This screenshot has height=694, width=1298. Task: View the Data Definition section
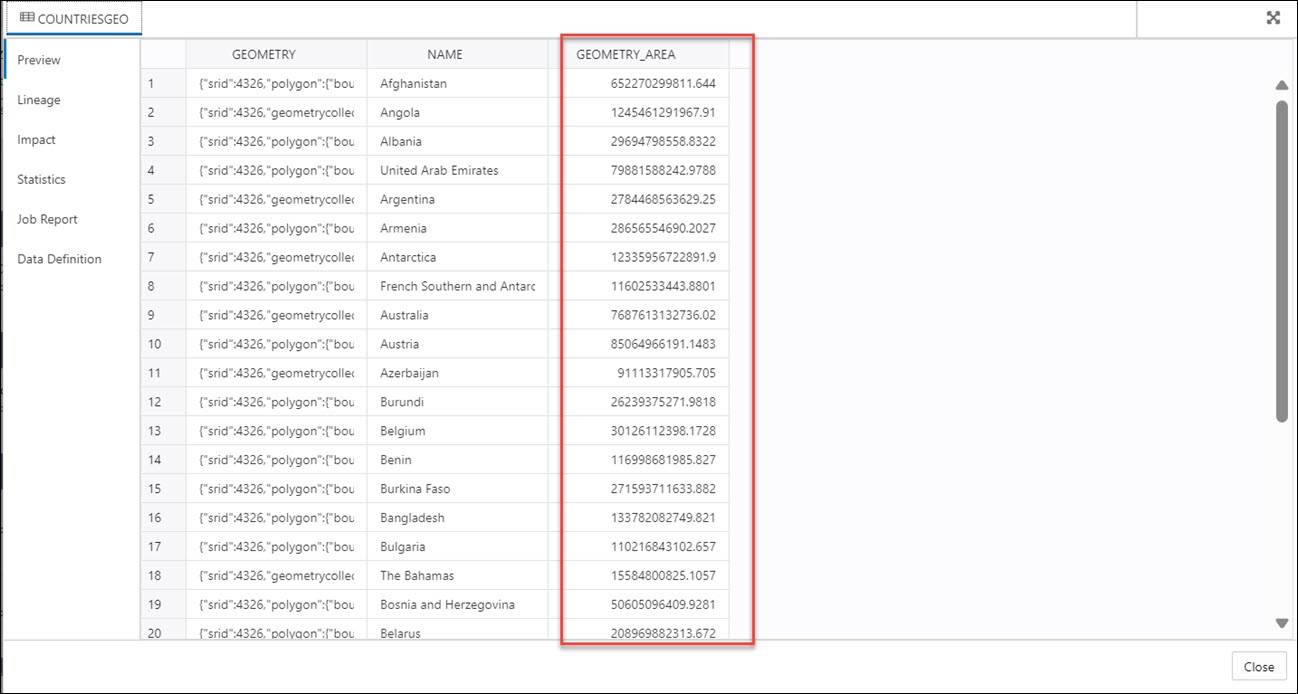[58, 258]
